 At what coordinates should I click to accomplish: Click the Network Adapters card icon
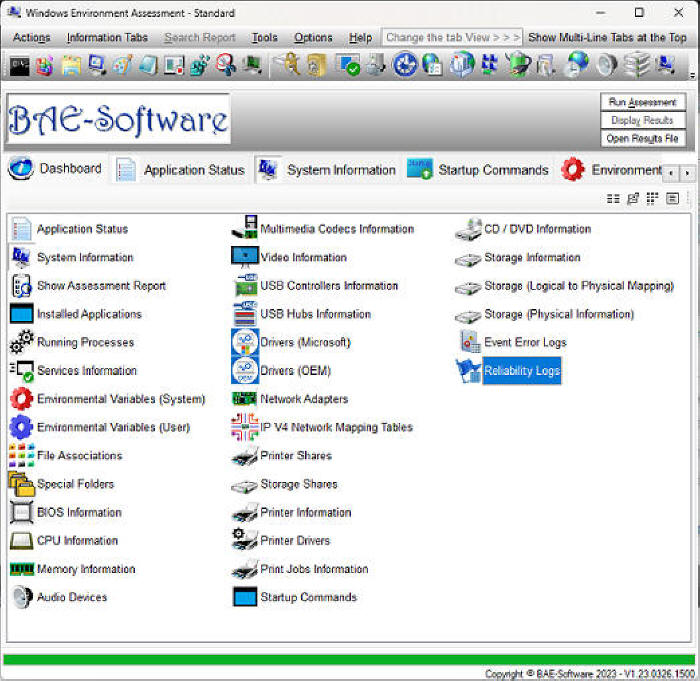click(245, 398)
